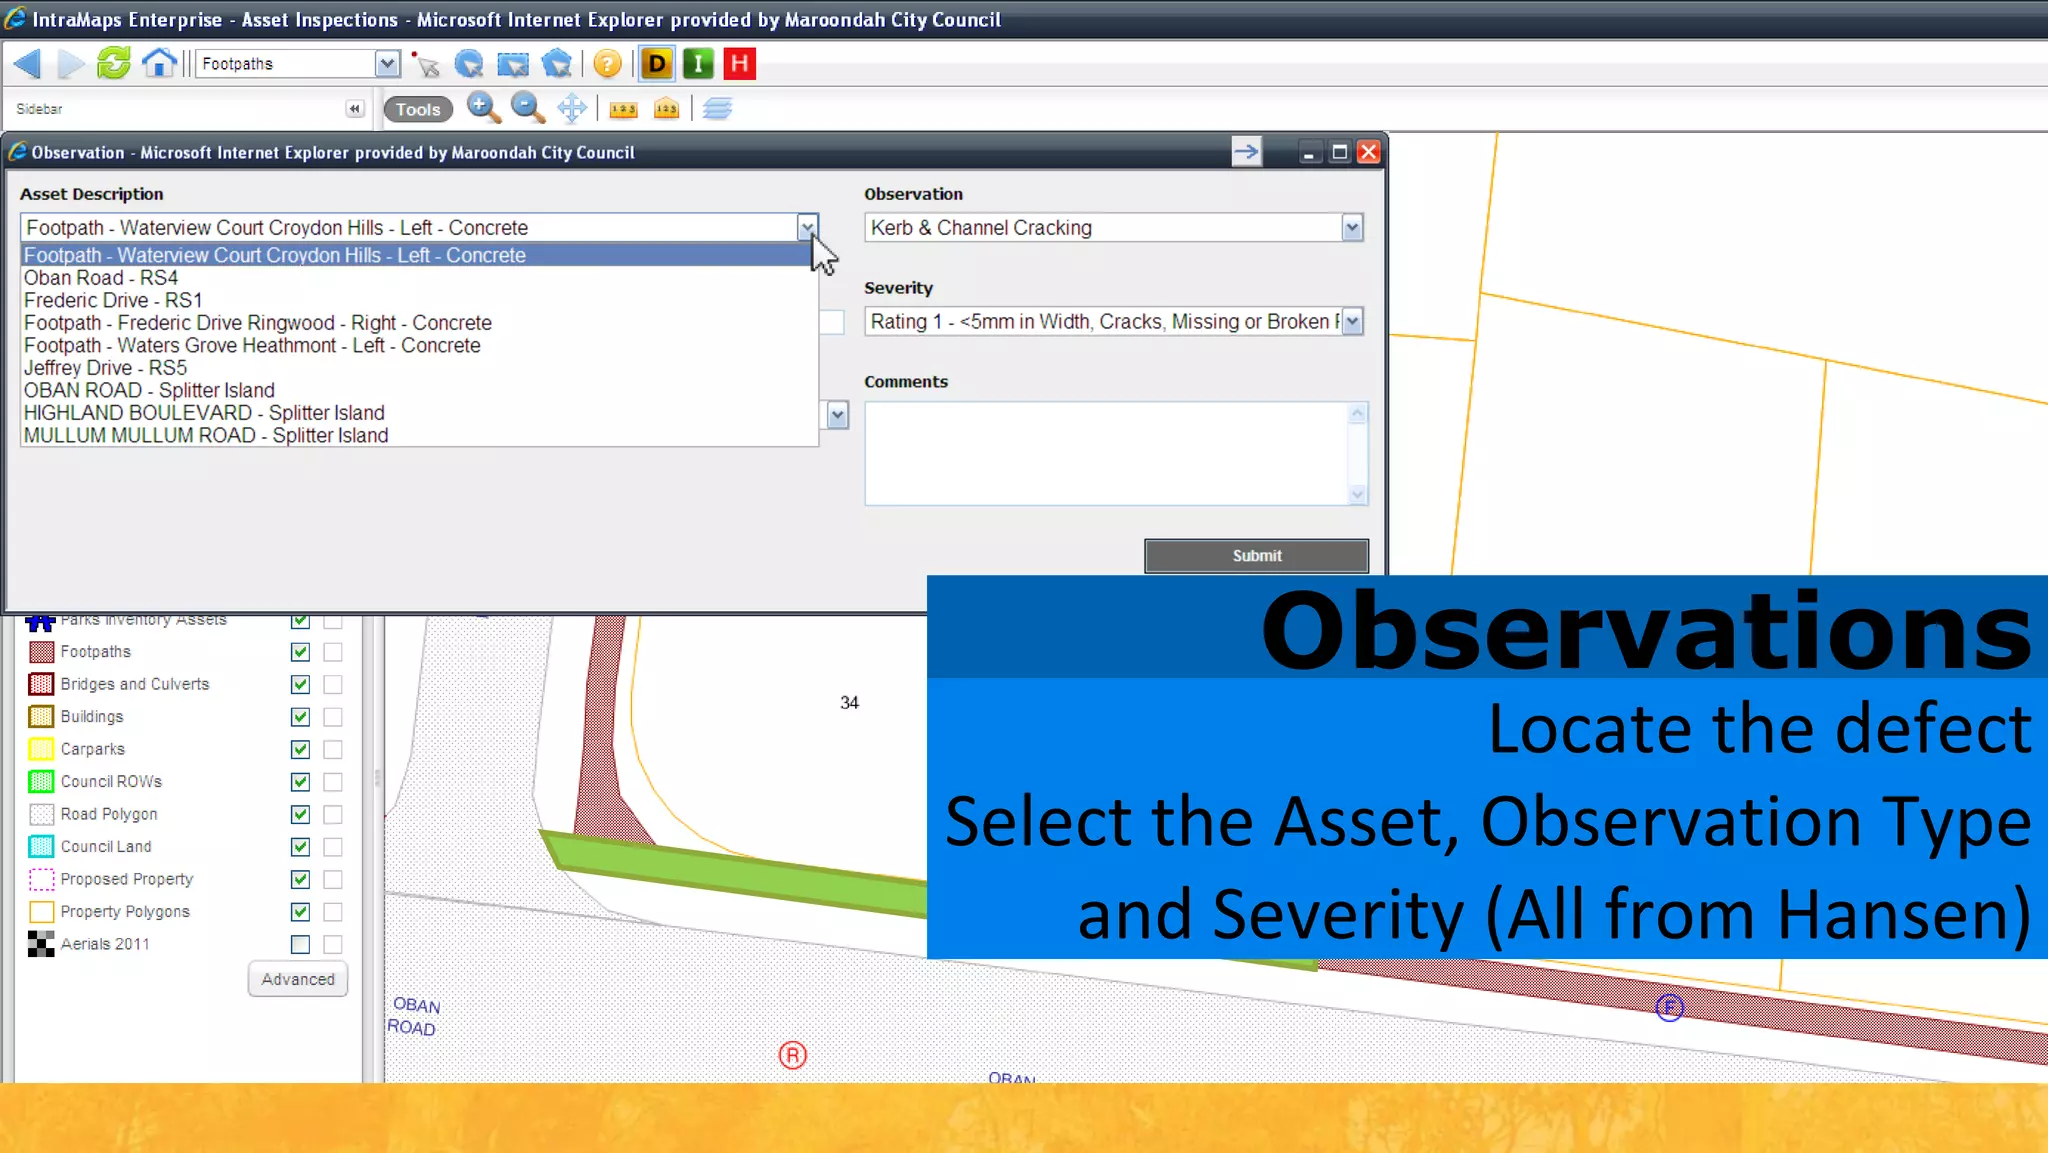Activate the point select tool
The height and width of the screenshot is (1153, 2048).
(x=425, y=64)
